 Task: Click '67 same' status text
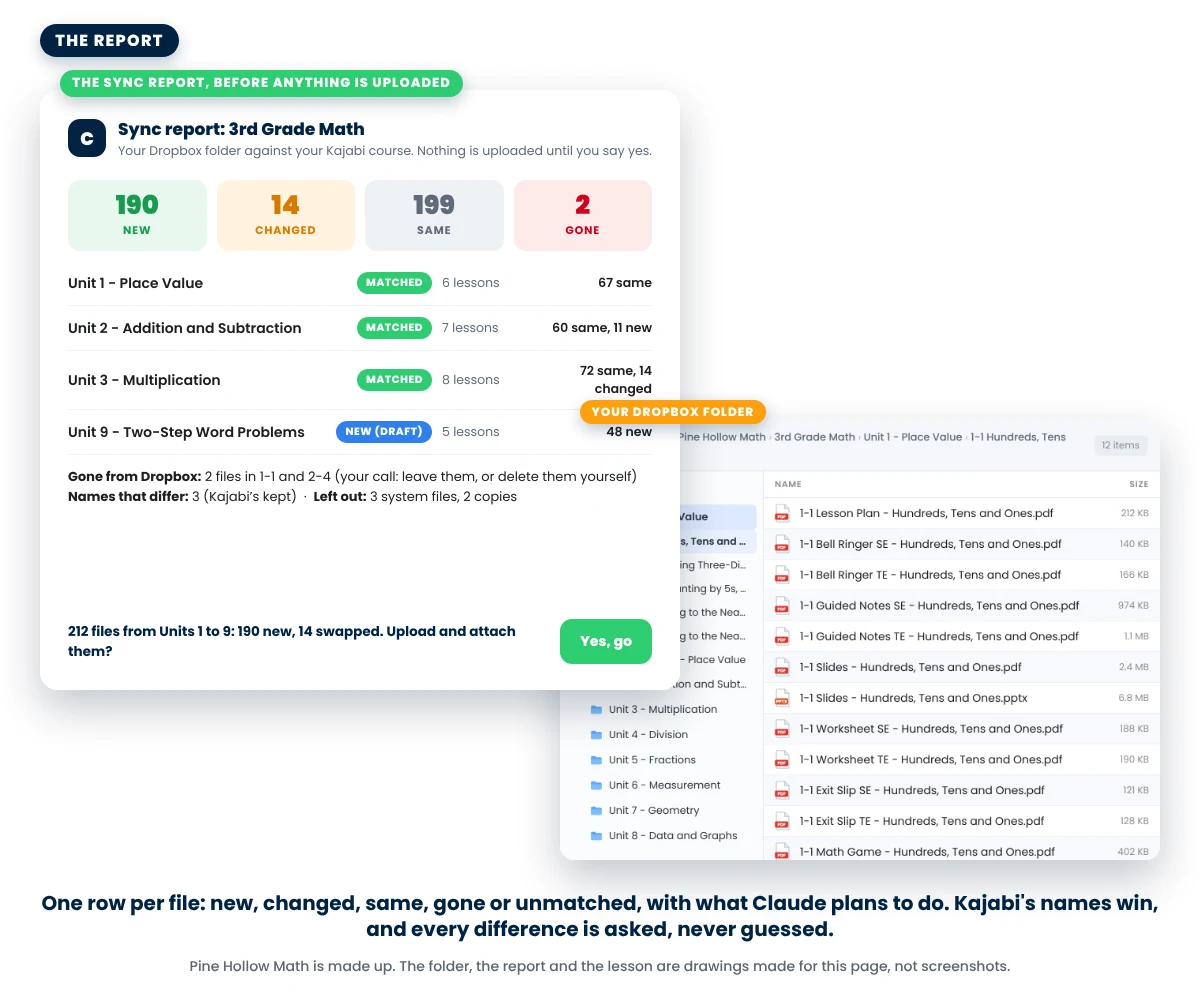tap(625, 283)
